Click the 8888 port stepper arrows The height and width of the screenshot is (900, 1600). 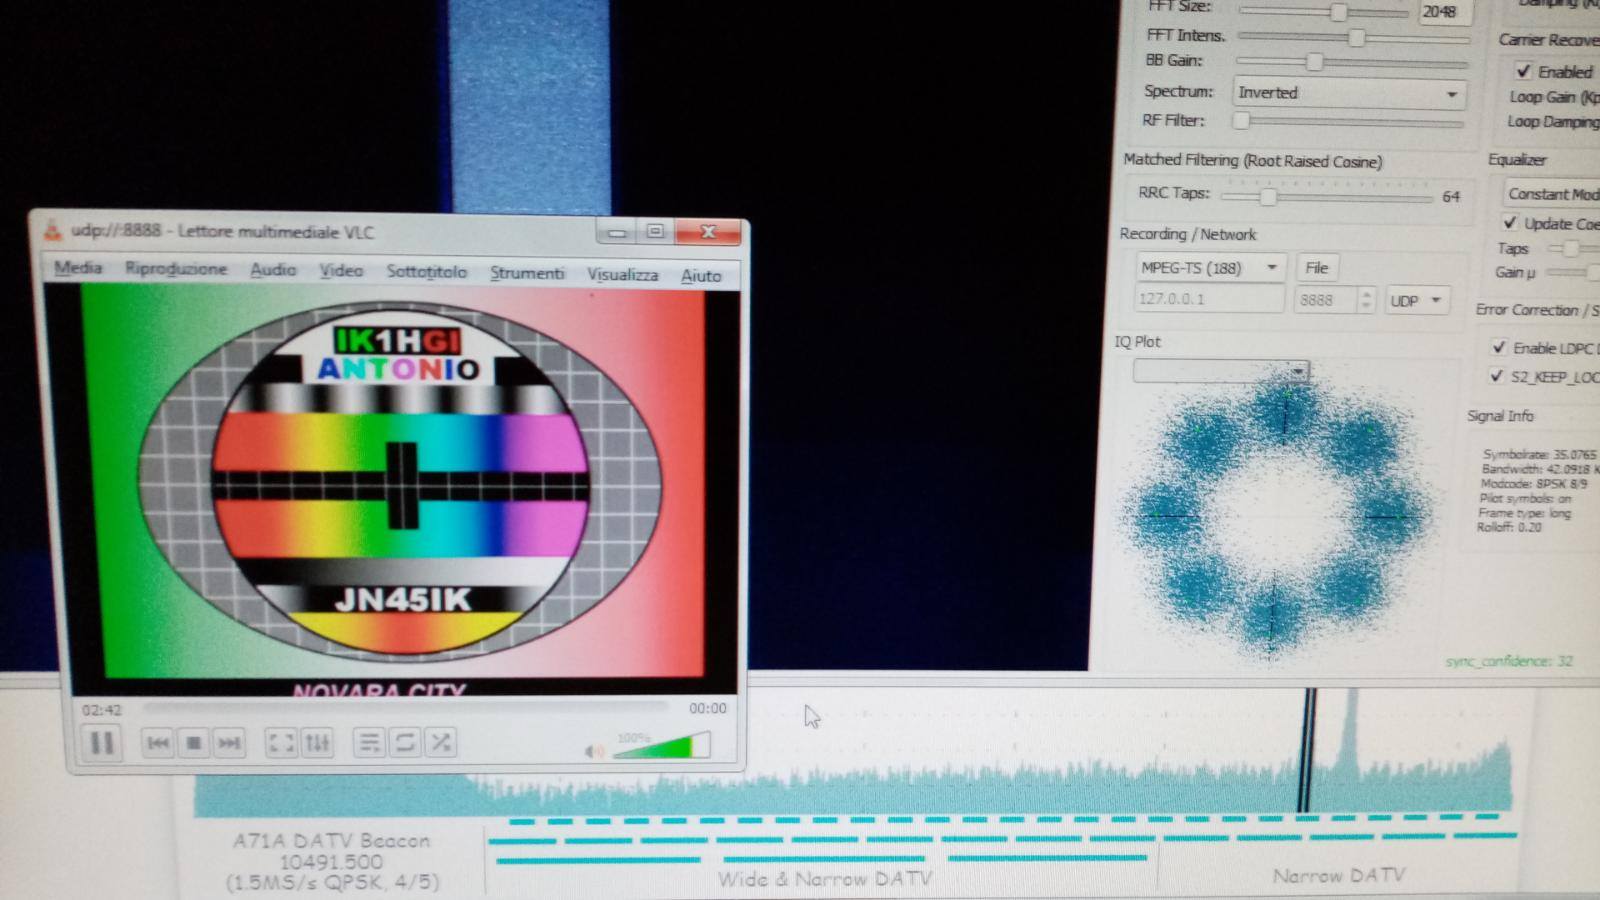click(x=1366, y=299)
